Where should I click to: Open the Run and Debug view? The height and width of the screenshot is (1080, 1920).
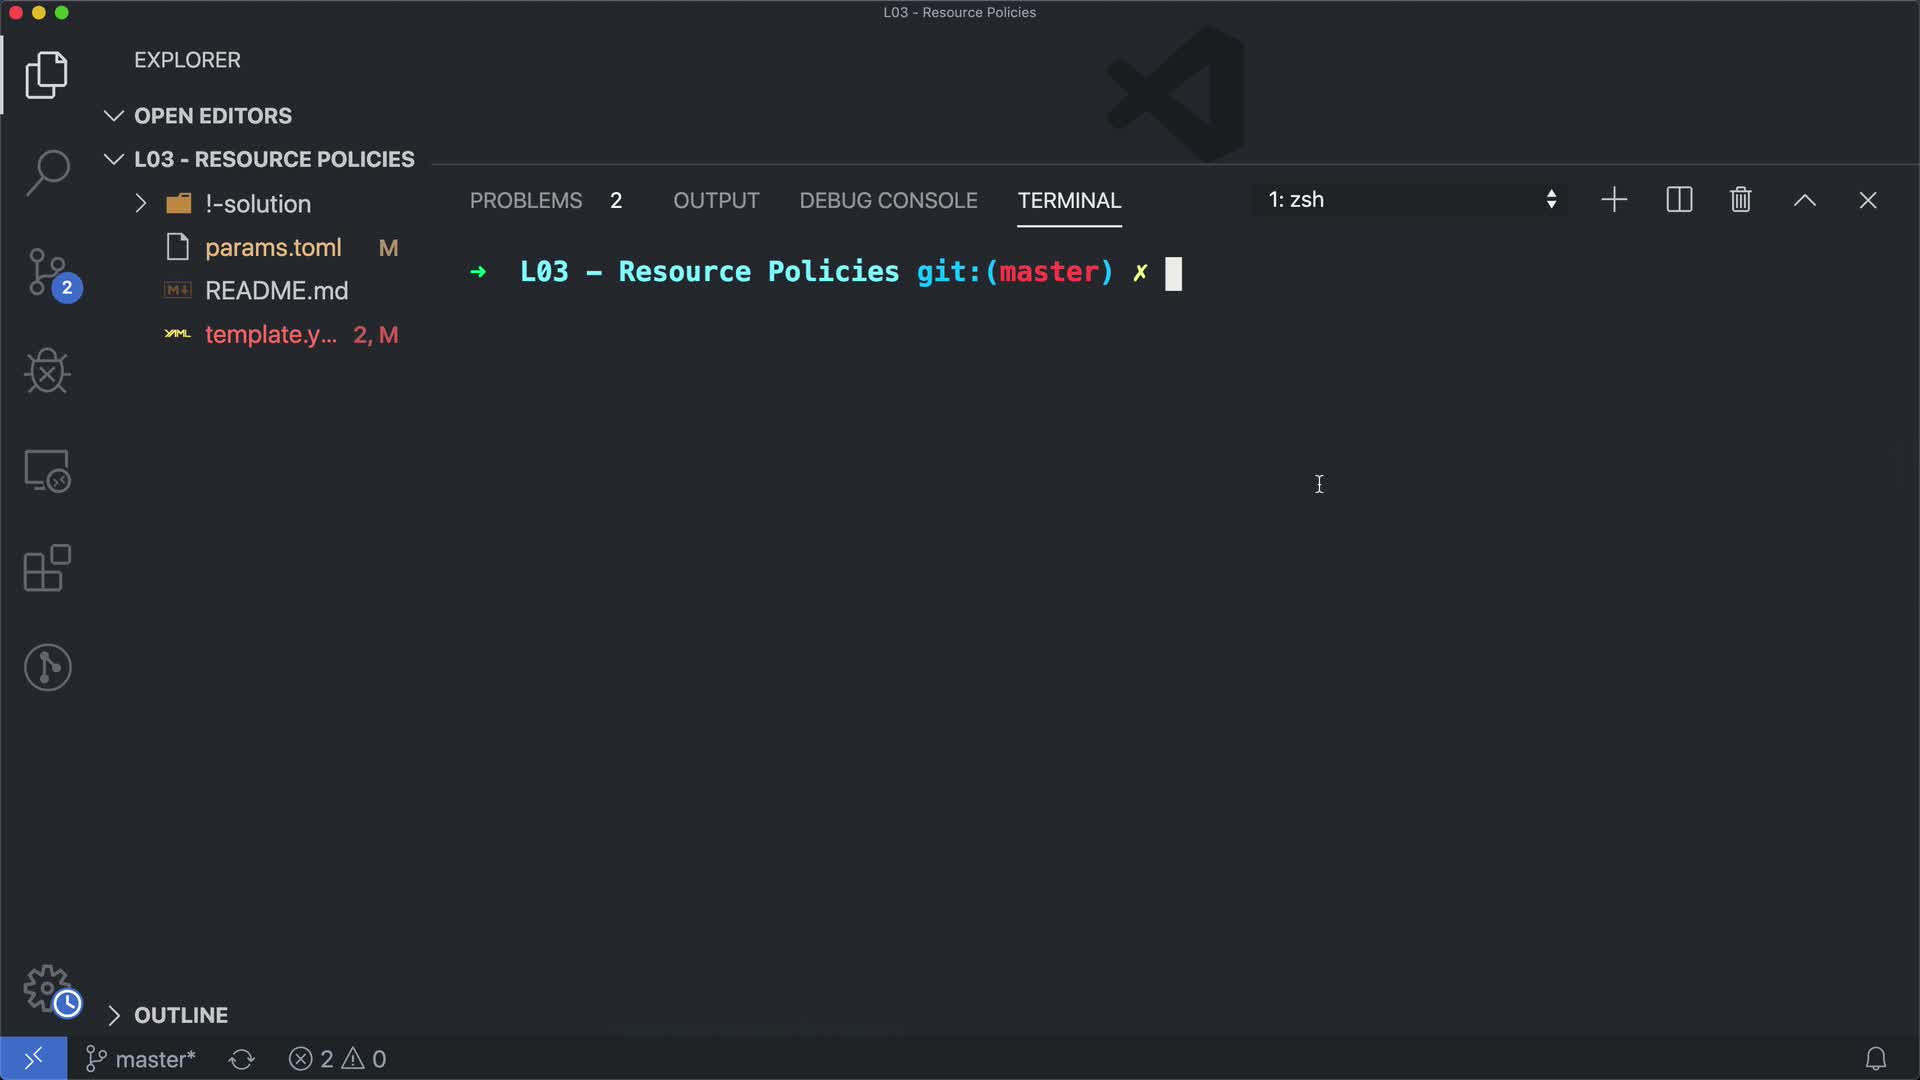tap(47, 371)
